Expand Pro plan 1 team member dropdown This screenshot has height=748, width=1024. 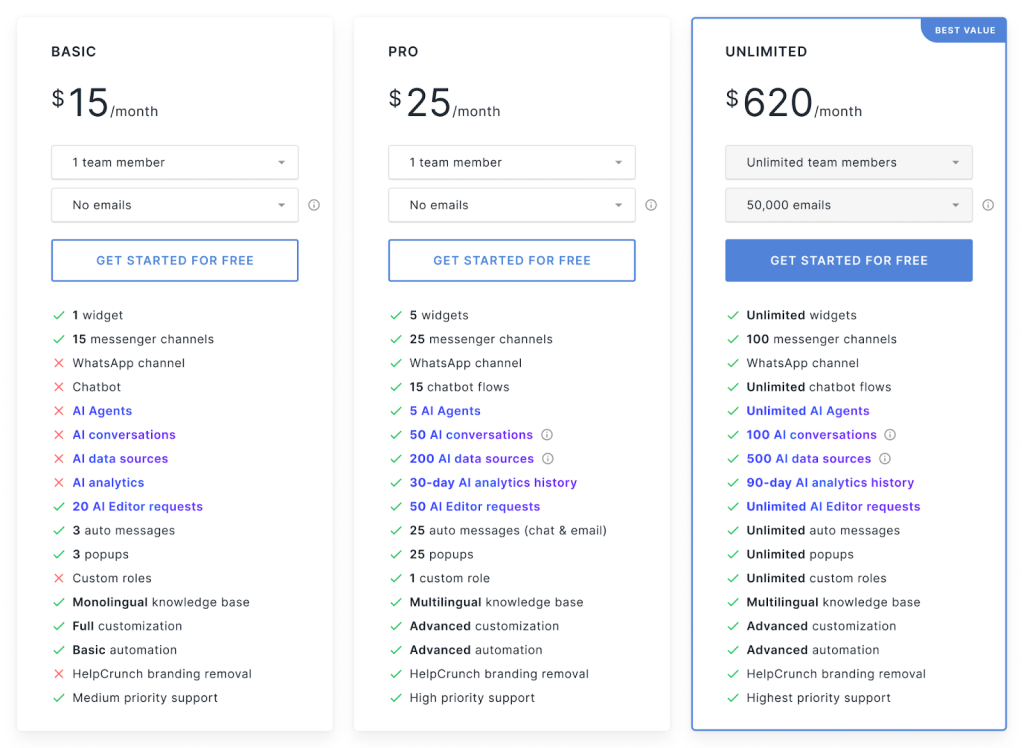click(511, 162)
